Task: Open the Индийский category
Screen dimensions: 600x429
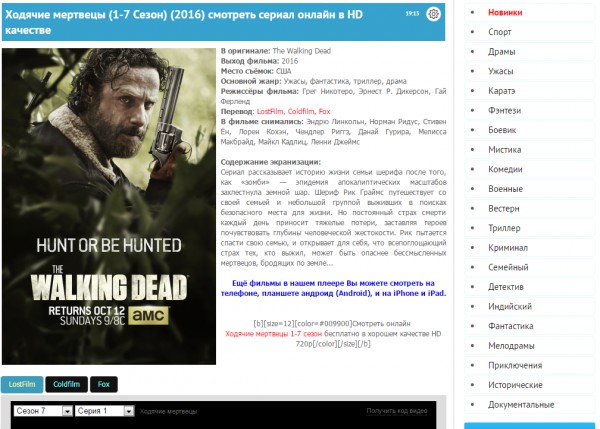Action: (x=510, y=307)
